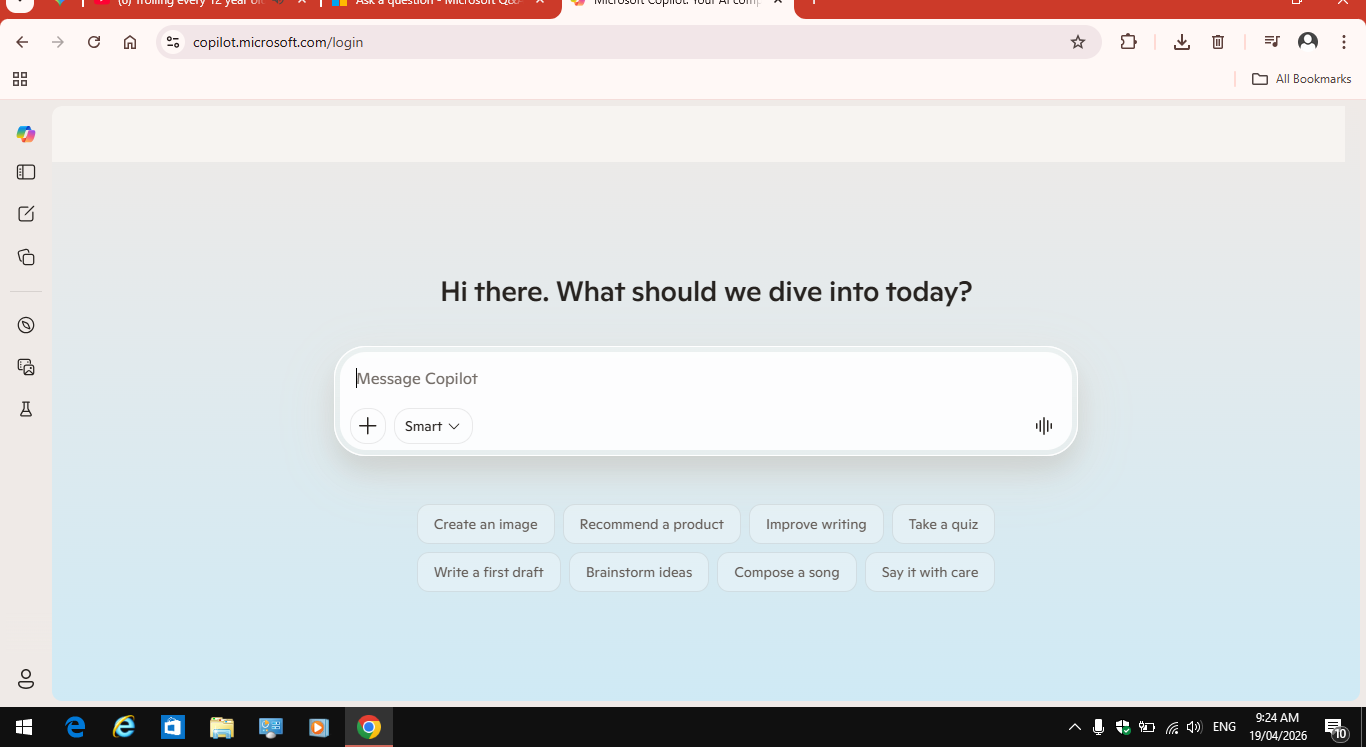Focus the Message Copilot input field
This screenshot has width=1366, height=747.
click(706, 379)
